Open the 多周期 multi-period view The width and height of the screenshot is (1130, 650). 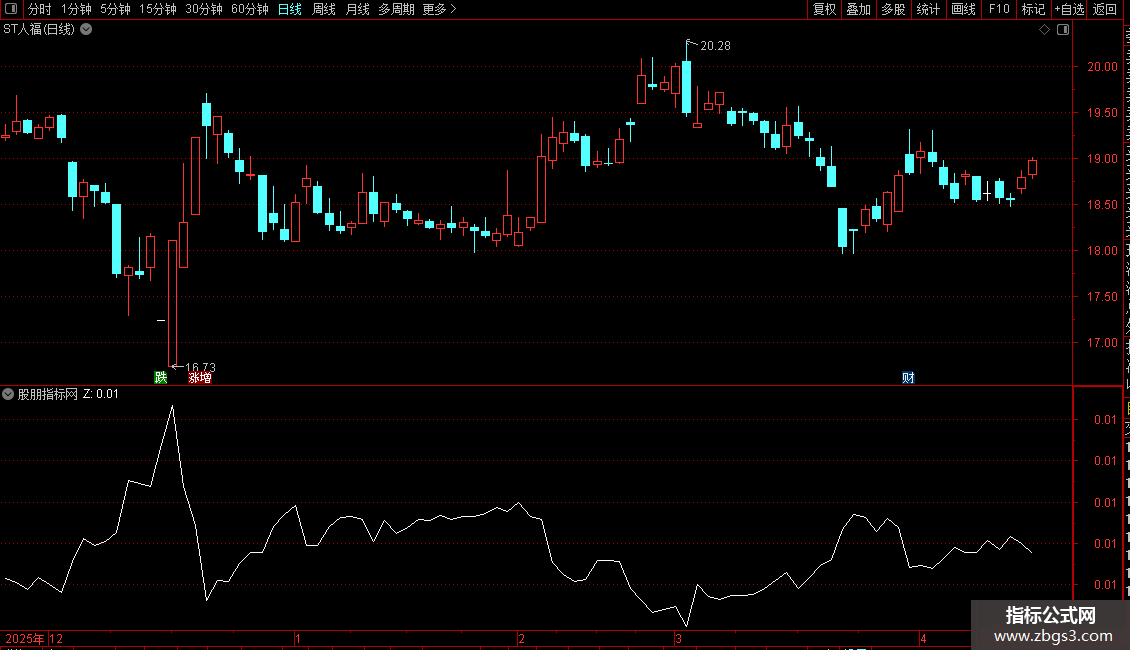tap(396, 9)
